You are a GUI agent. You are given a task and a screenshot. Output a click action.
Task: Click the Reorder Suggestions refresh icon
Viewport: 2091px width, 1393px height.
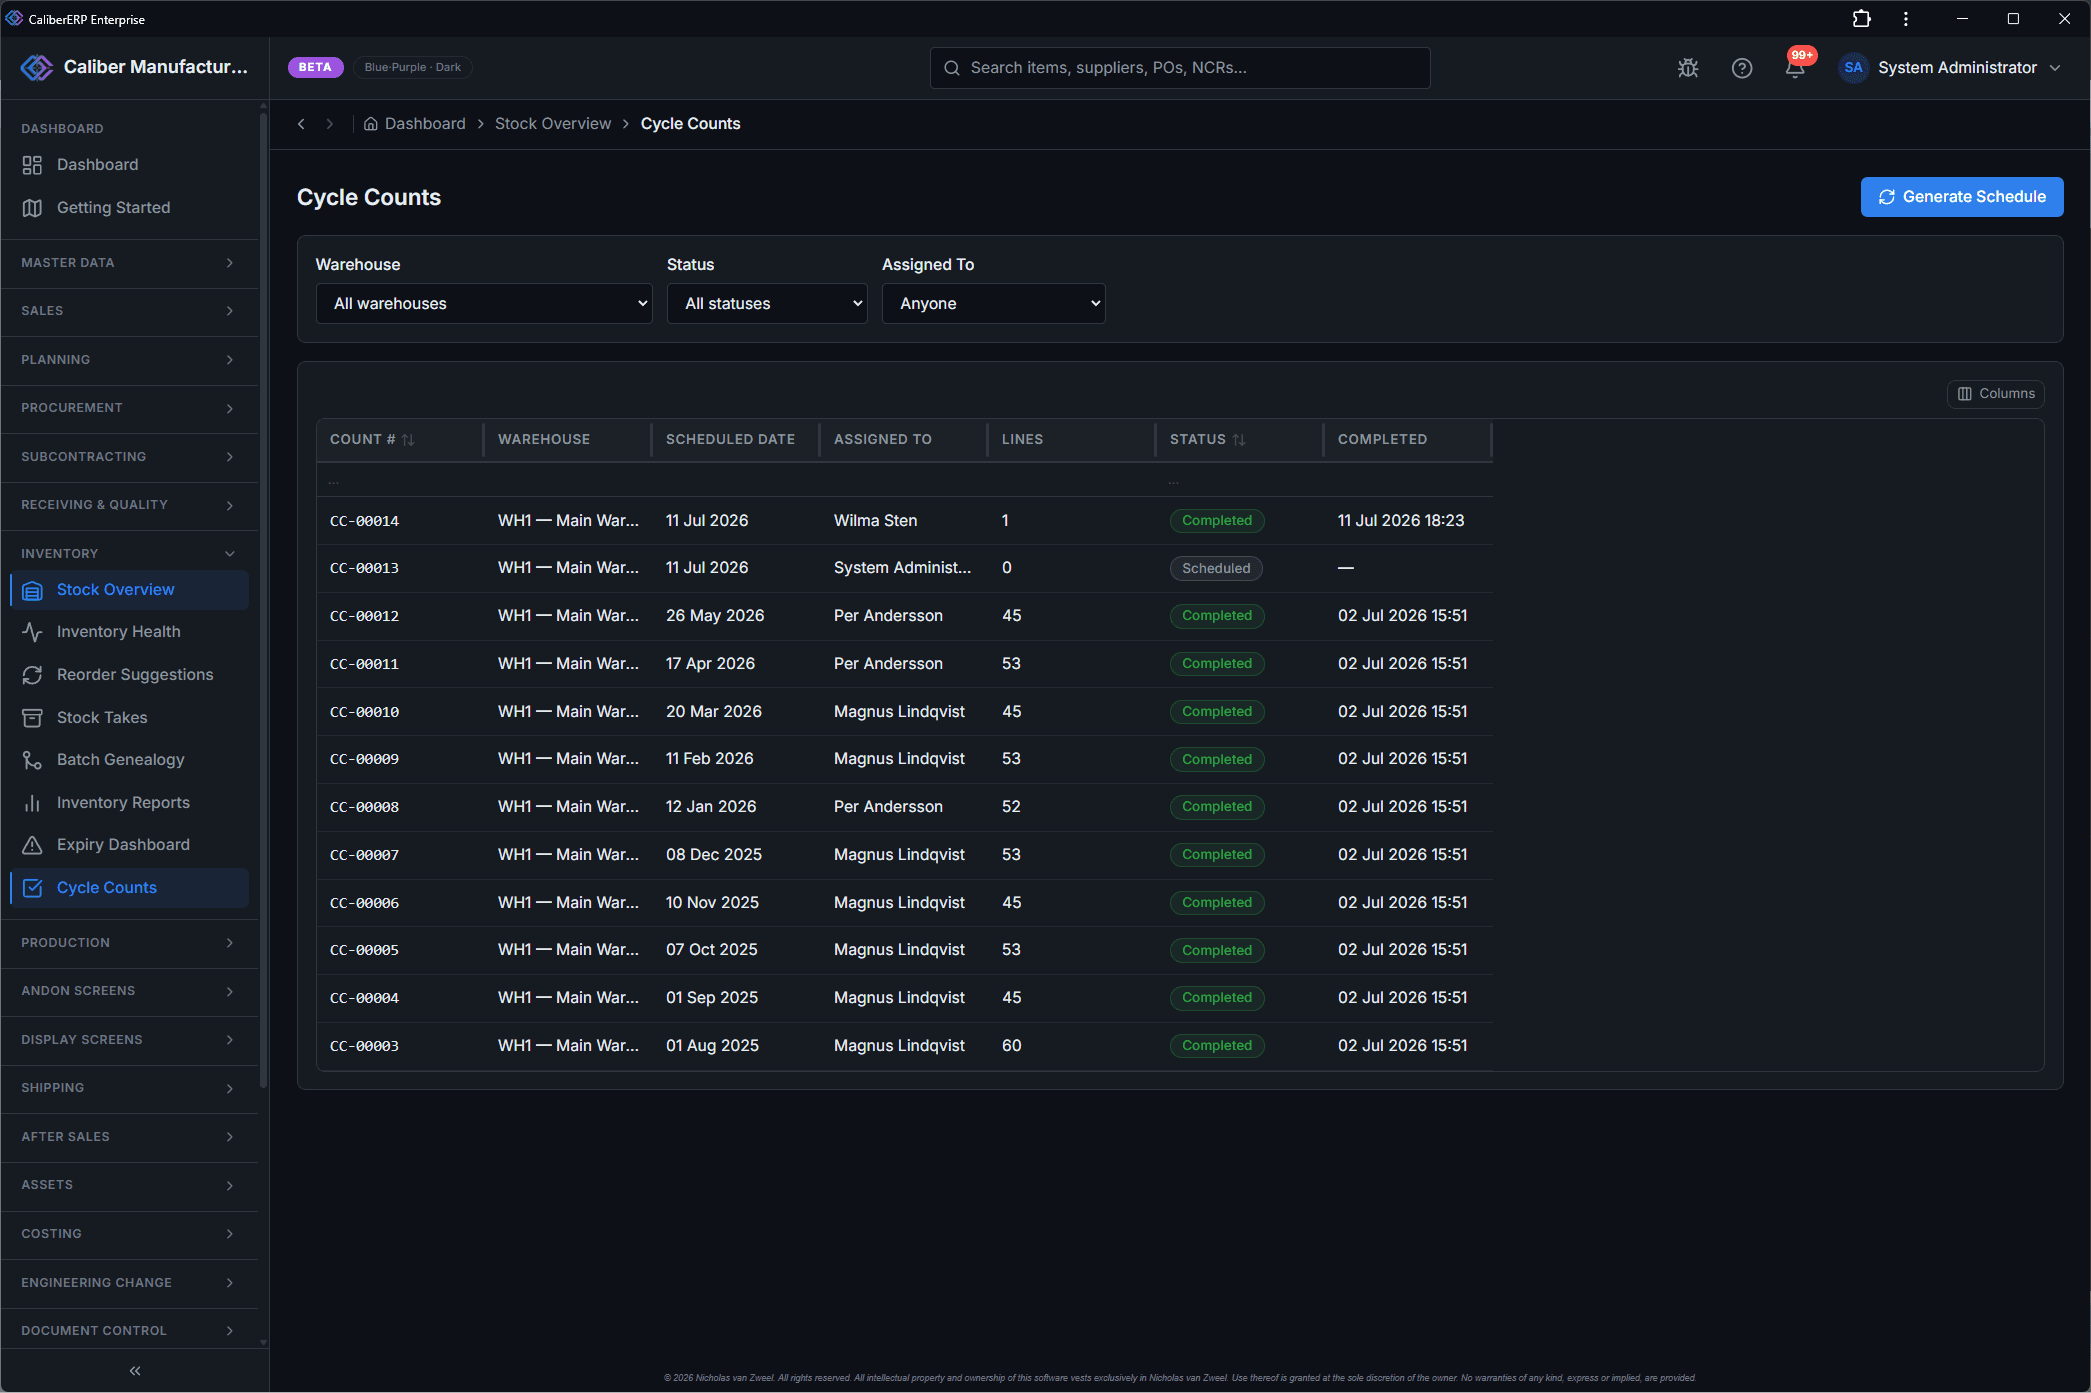[32, 675]
